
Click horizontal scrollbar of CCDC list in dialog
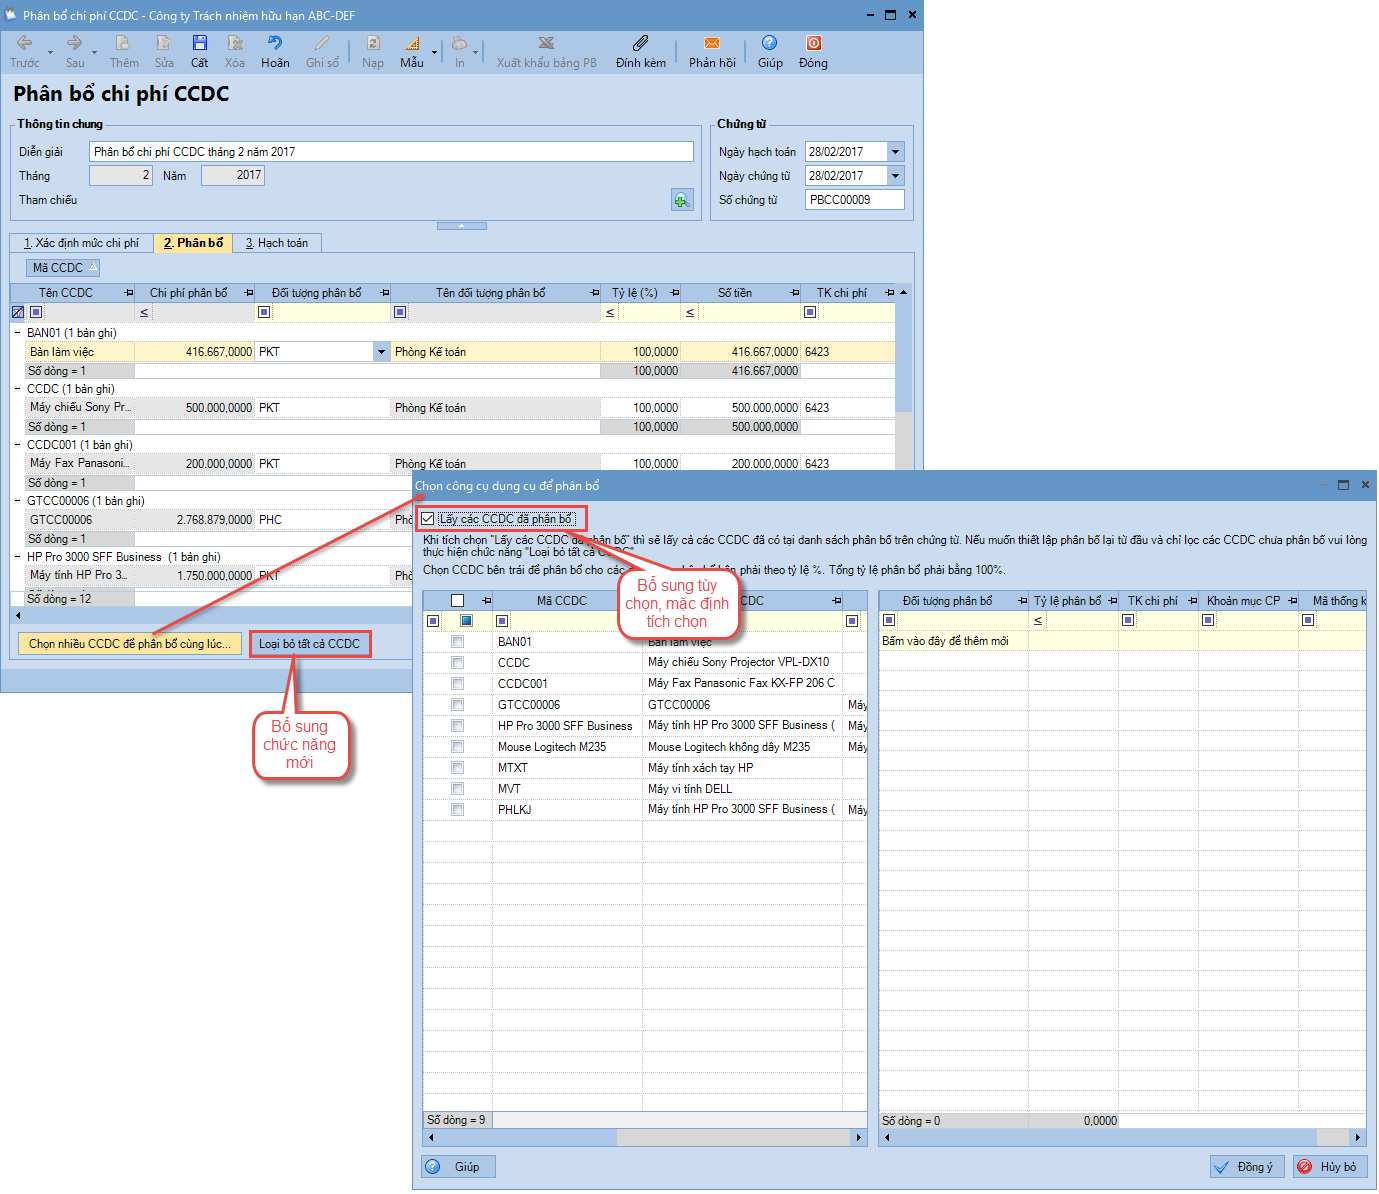click(644, 1138)
